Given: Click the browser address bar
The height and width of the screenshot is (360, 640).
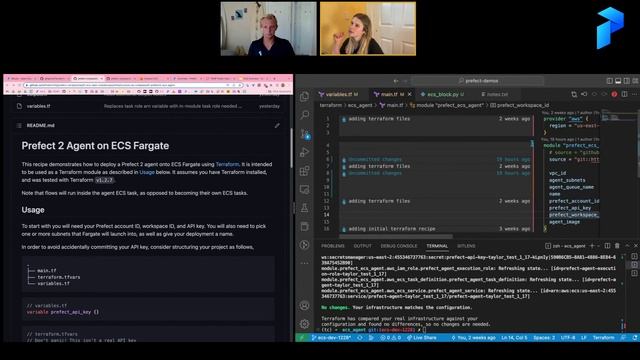Looking at the screenshot, I should tap(133, 85).
